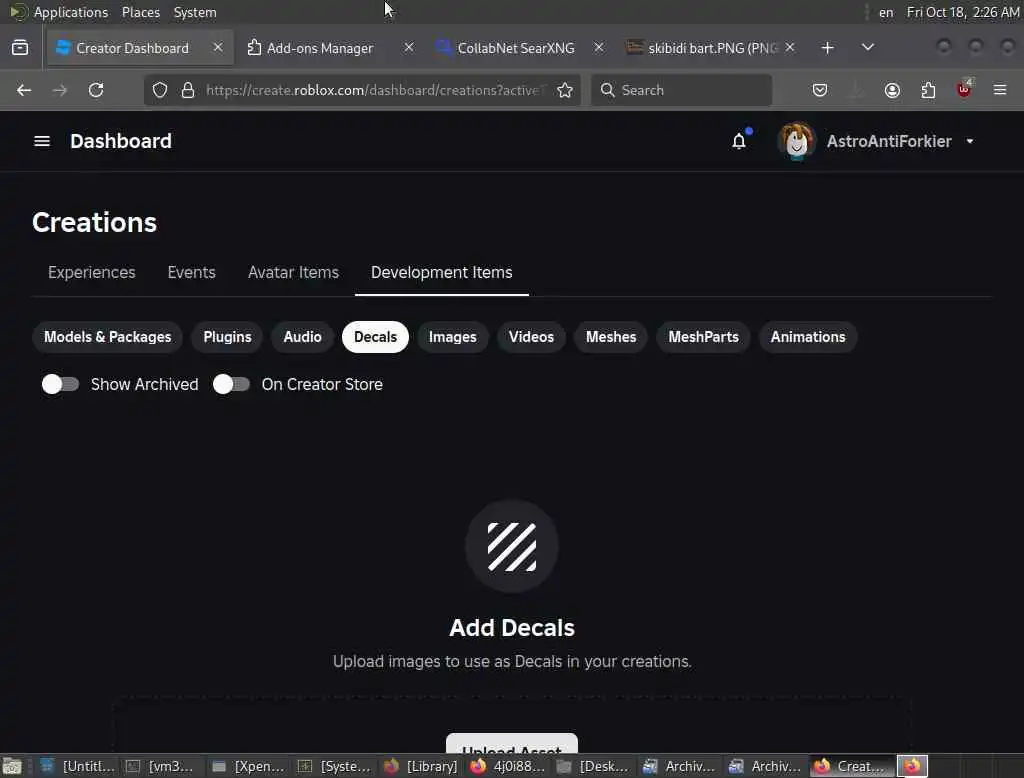Open the Firefox application menu
This screenshot has width=1024, height=778.
[1000, 90]
